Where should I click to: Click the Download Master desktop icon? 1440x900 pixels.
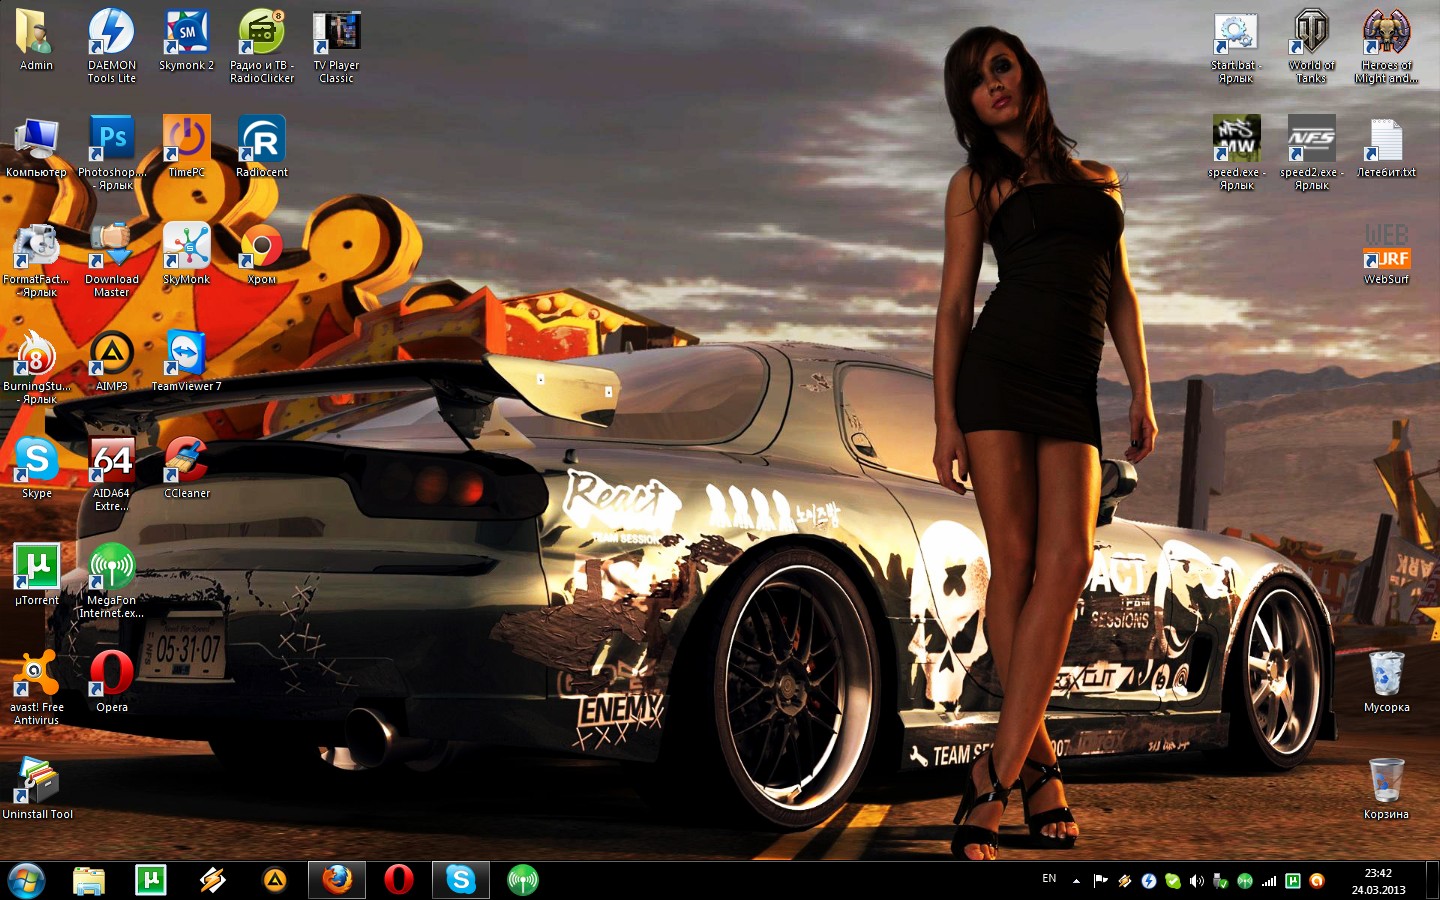pyautogui.click(x=112, y=260)
